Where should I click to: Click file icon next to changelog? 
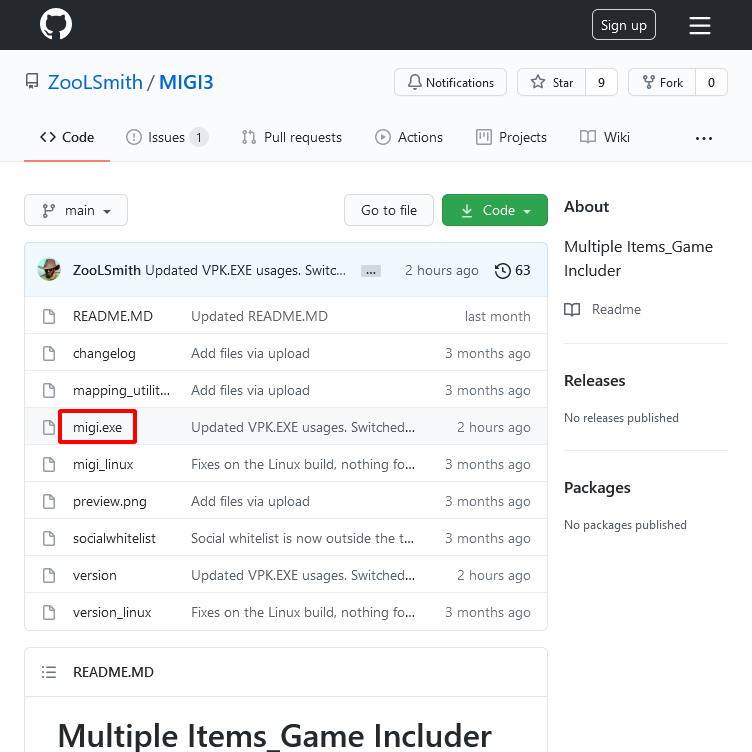49,353
